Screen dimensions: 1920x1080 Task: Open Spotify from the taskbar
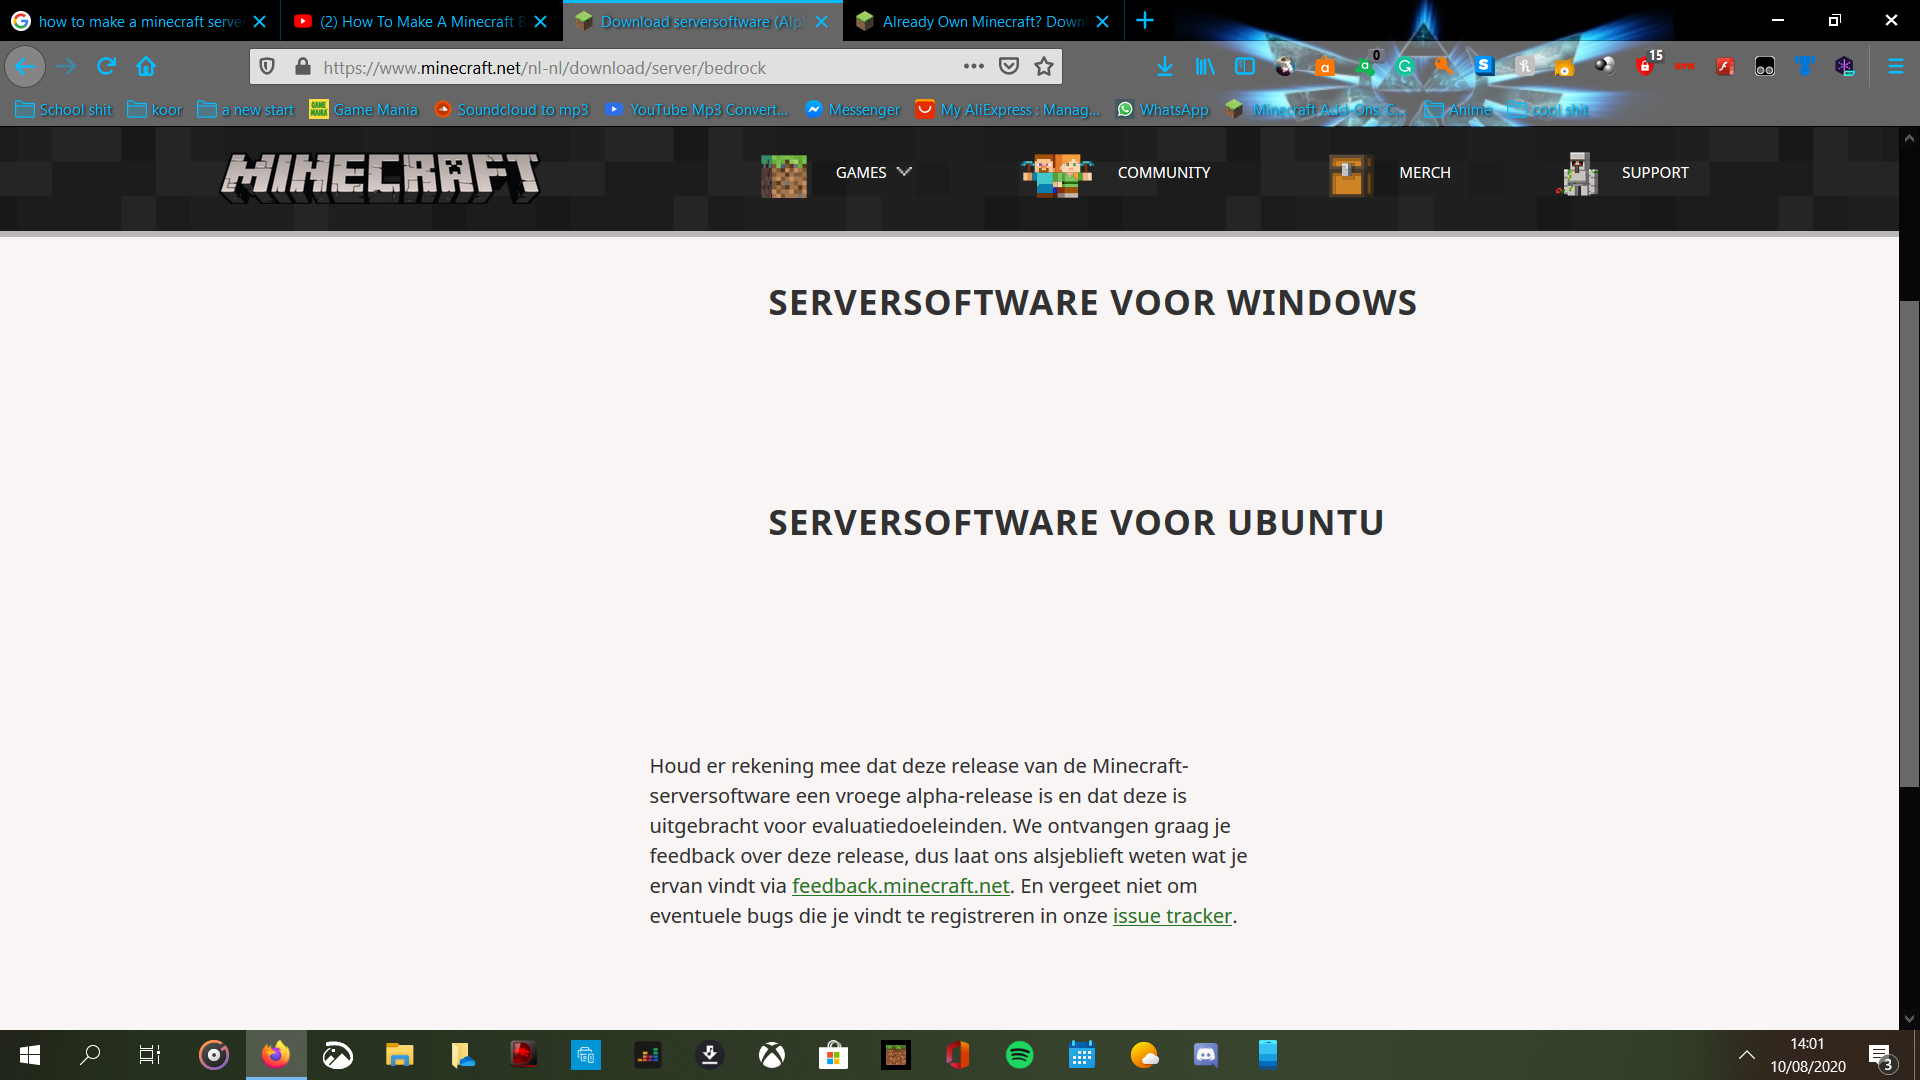point(1019,1055)
